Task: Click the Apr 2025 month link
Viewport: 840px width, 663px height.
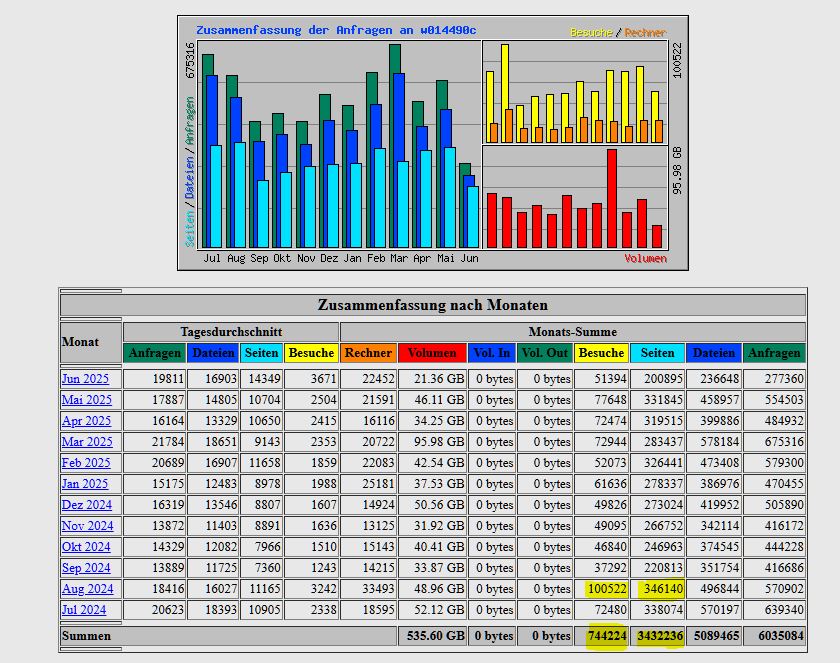Action: [x=86, y=421]
